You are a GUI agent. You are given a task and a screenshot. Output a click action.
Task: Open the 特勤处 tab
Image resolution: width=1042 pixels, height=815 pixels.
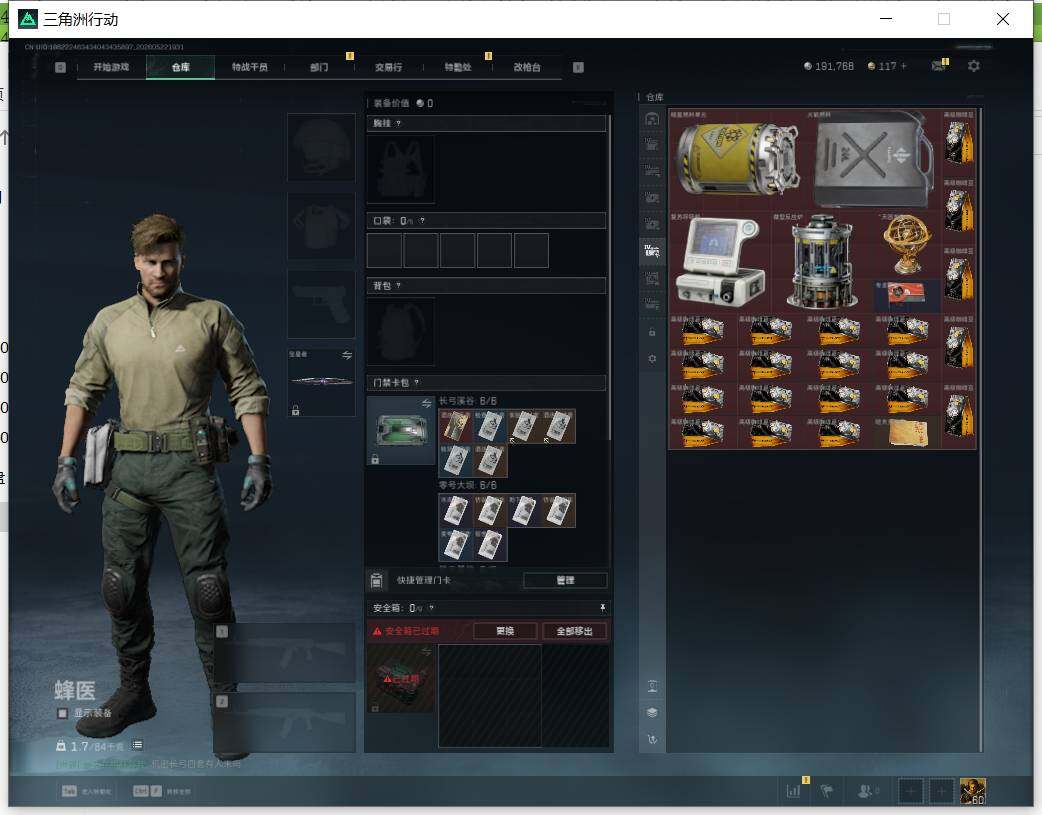458,67
